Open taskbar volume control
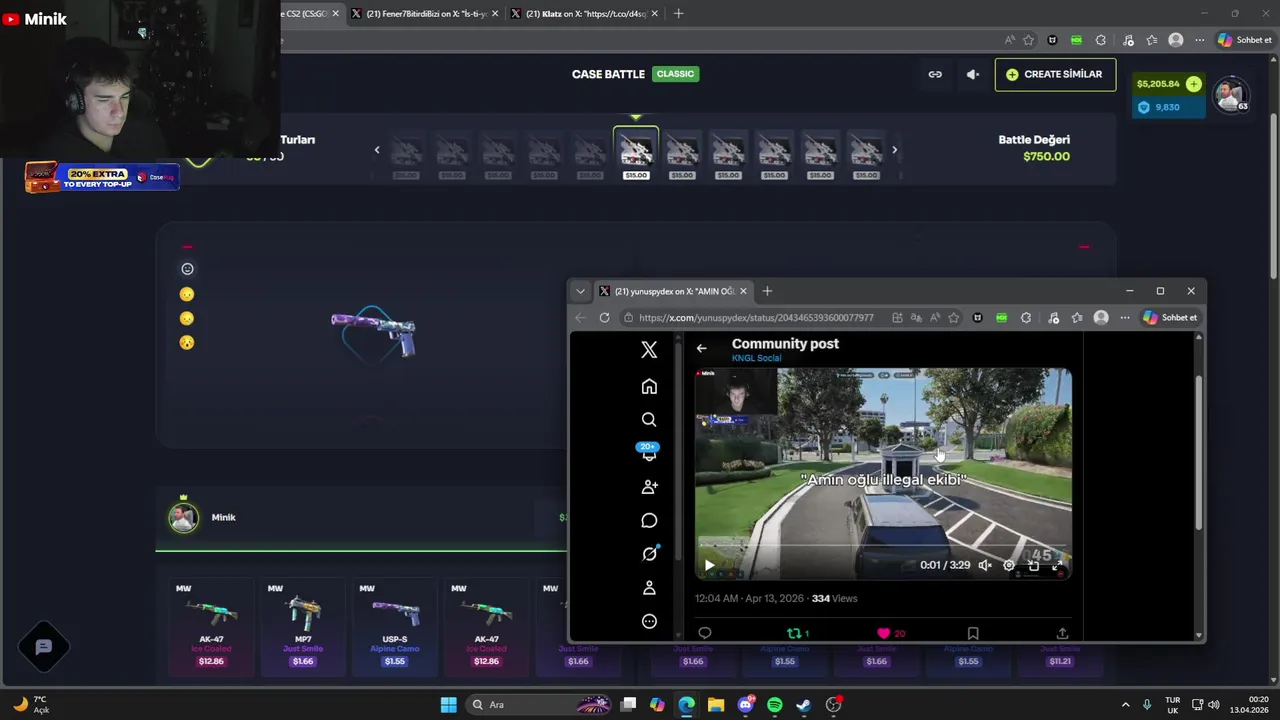This screenshot has height=720, width=1280. click(x=1214, y=705)
